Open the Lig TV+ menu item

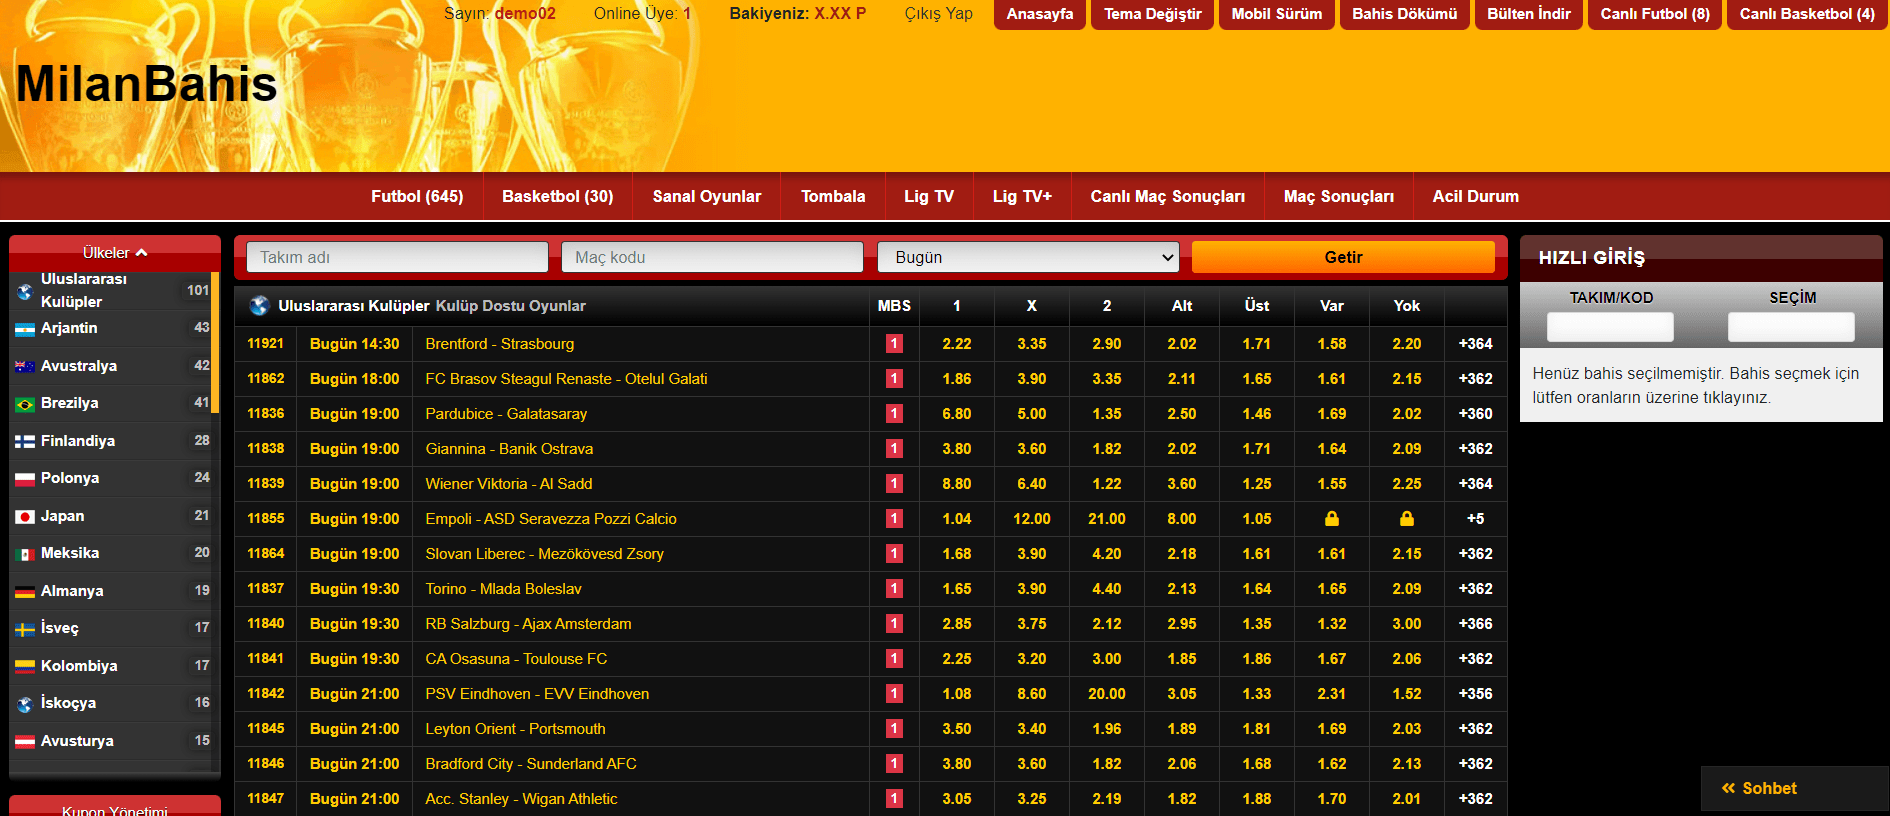coord(1022,197)
